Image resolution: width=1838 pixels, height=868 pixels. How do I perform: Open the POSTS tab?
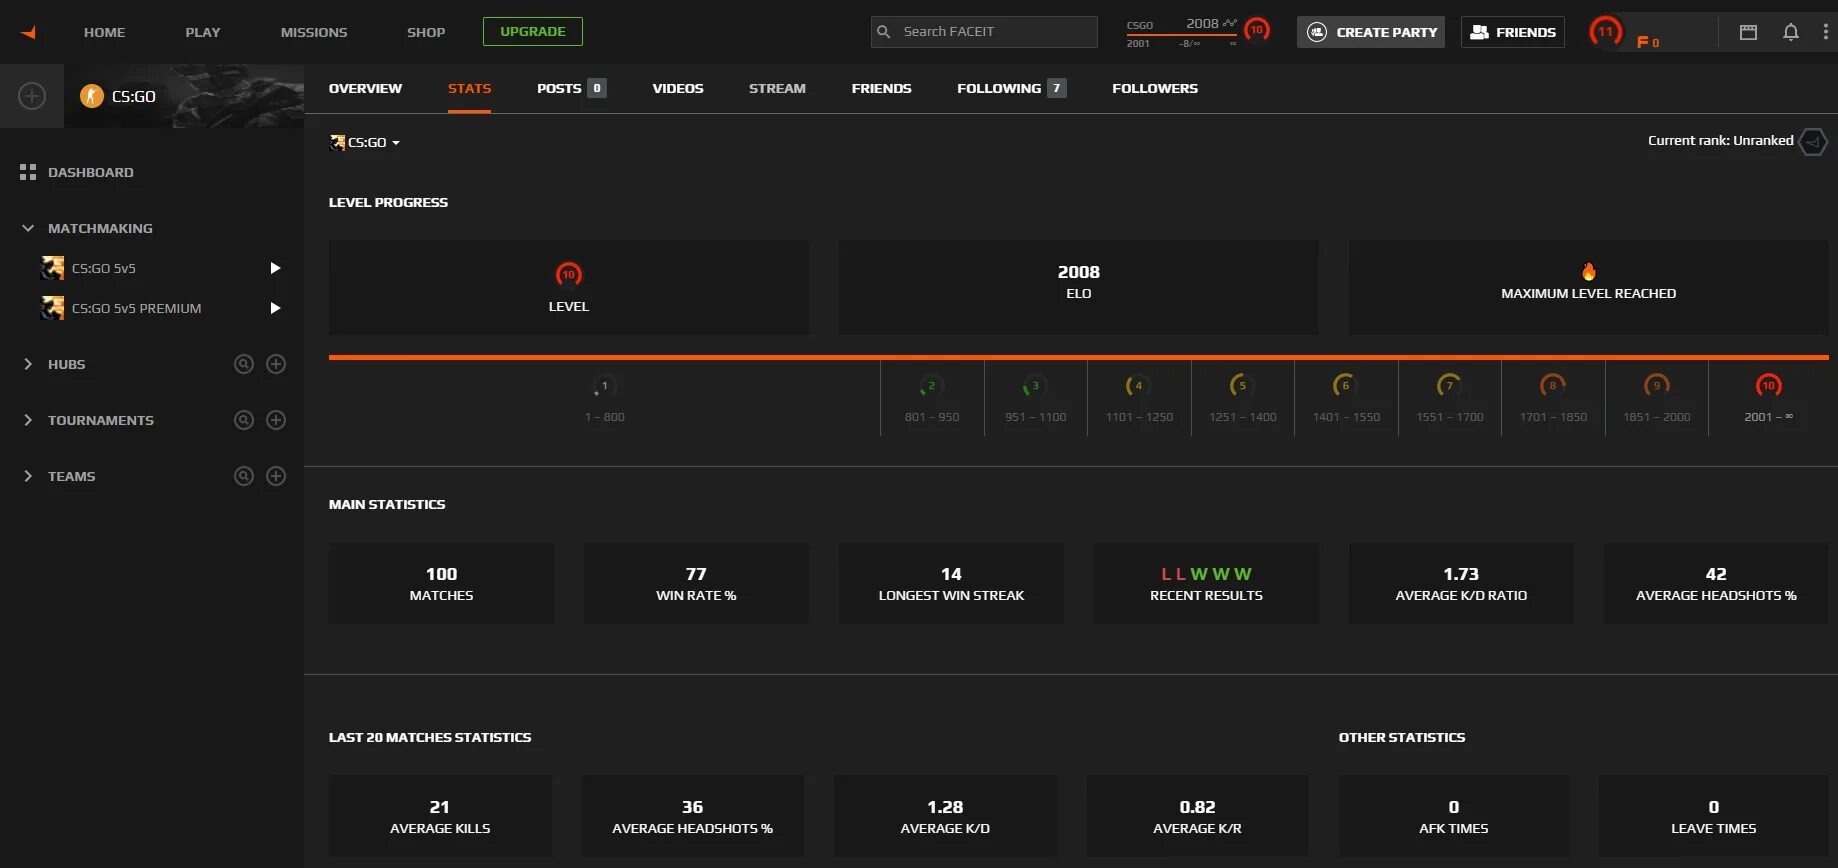571,88
